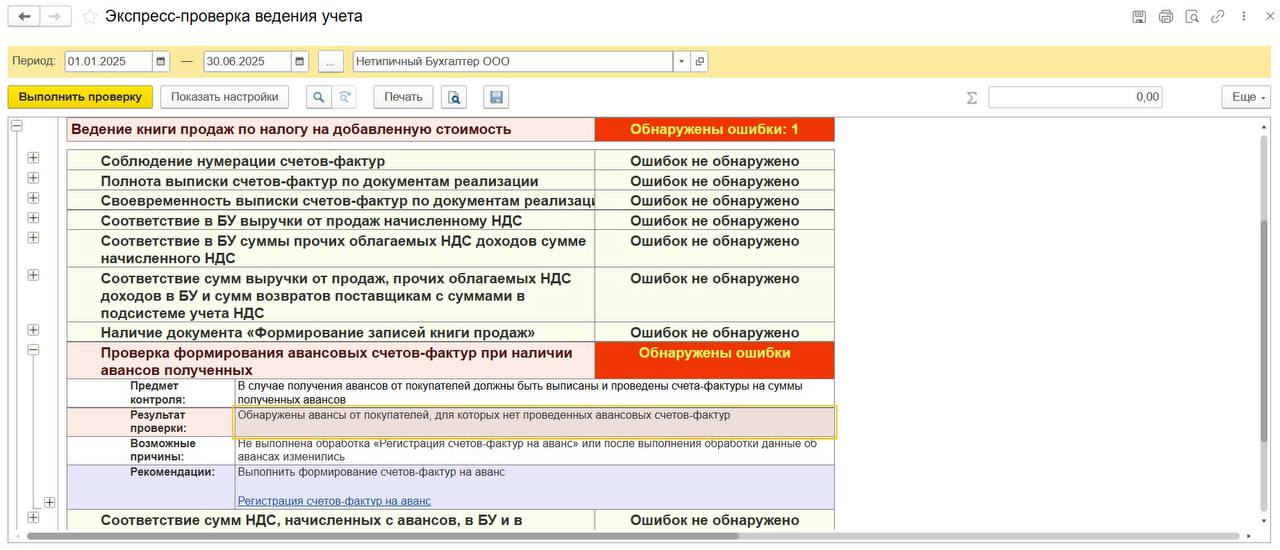Expand Соответствие сумм выручки от продаж row

pos(33,275)
